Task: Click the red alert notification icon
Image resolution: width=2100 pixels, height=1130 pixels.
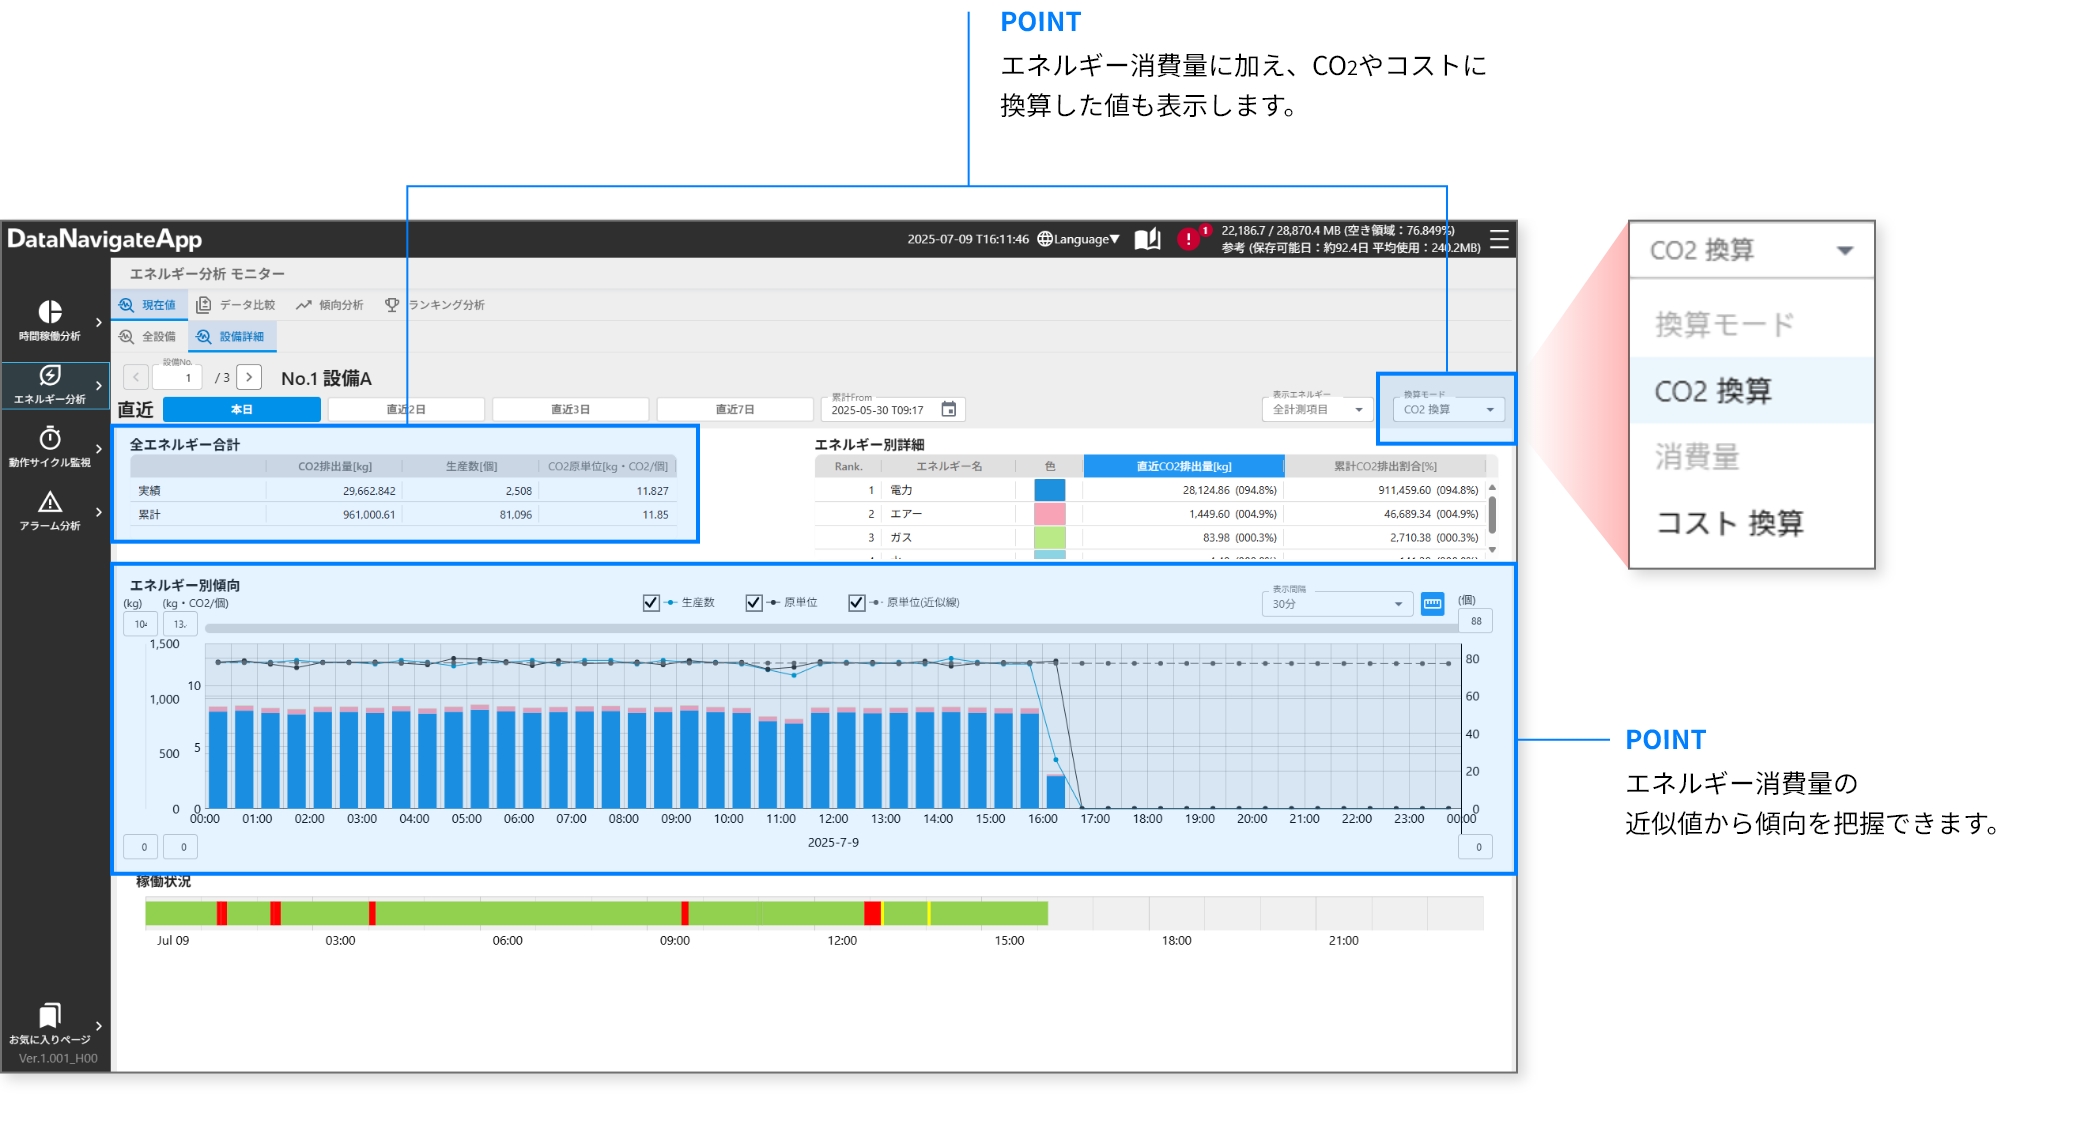Action: pos(1188,239)
